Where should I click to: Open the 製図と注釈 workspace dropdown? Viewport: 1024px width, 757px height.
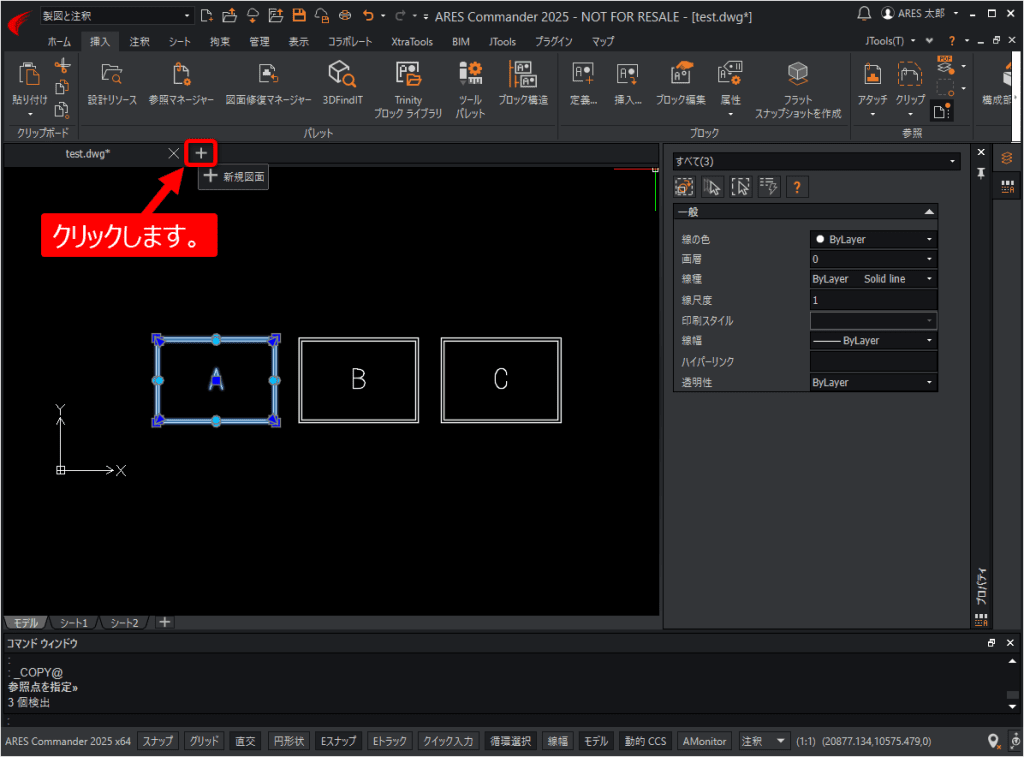coord(116,16)
